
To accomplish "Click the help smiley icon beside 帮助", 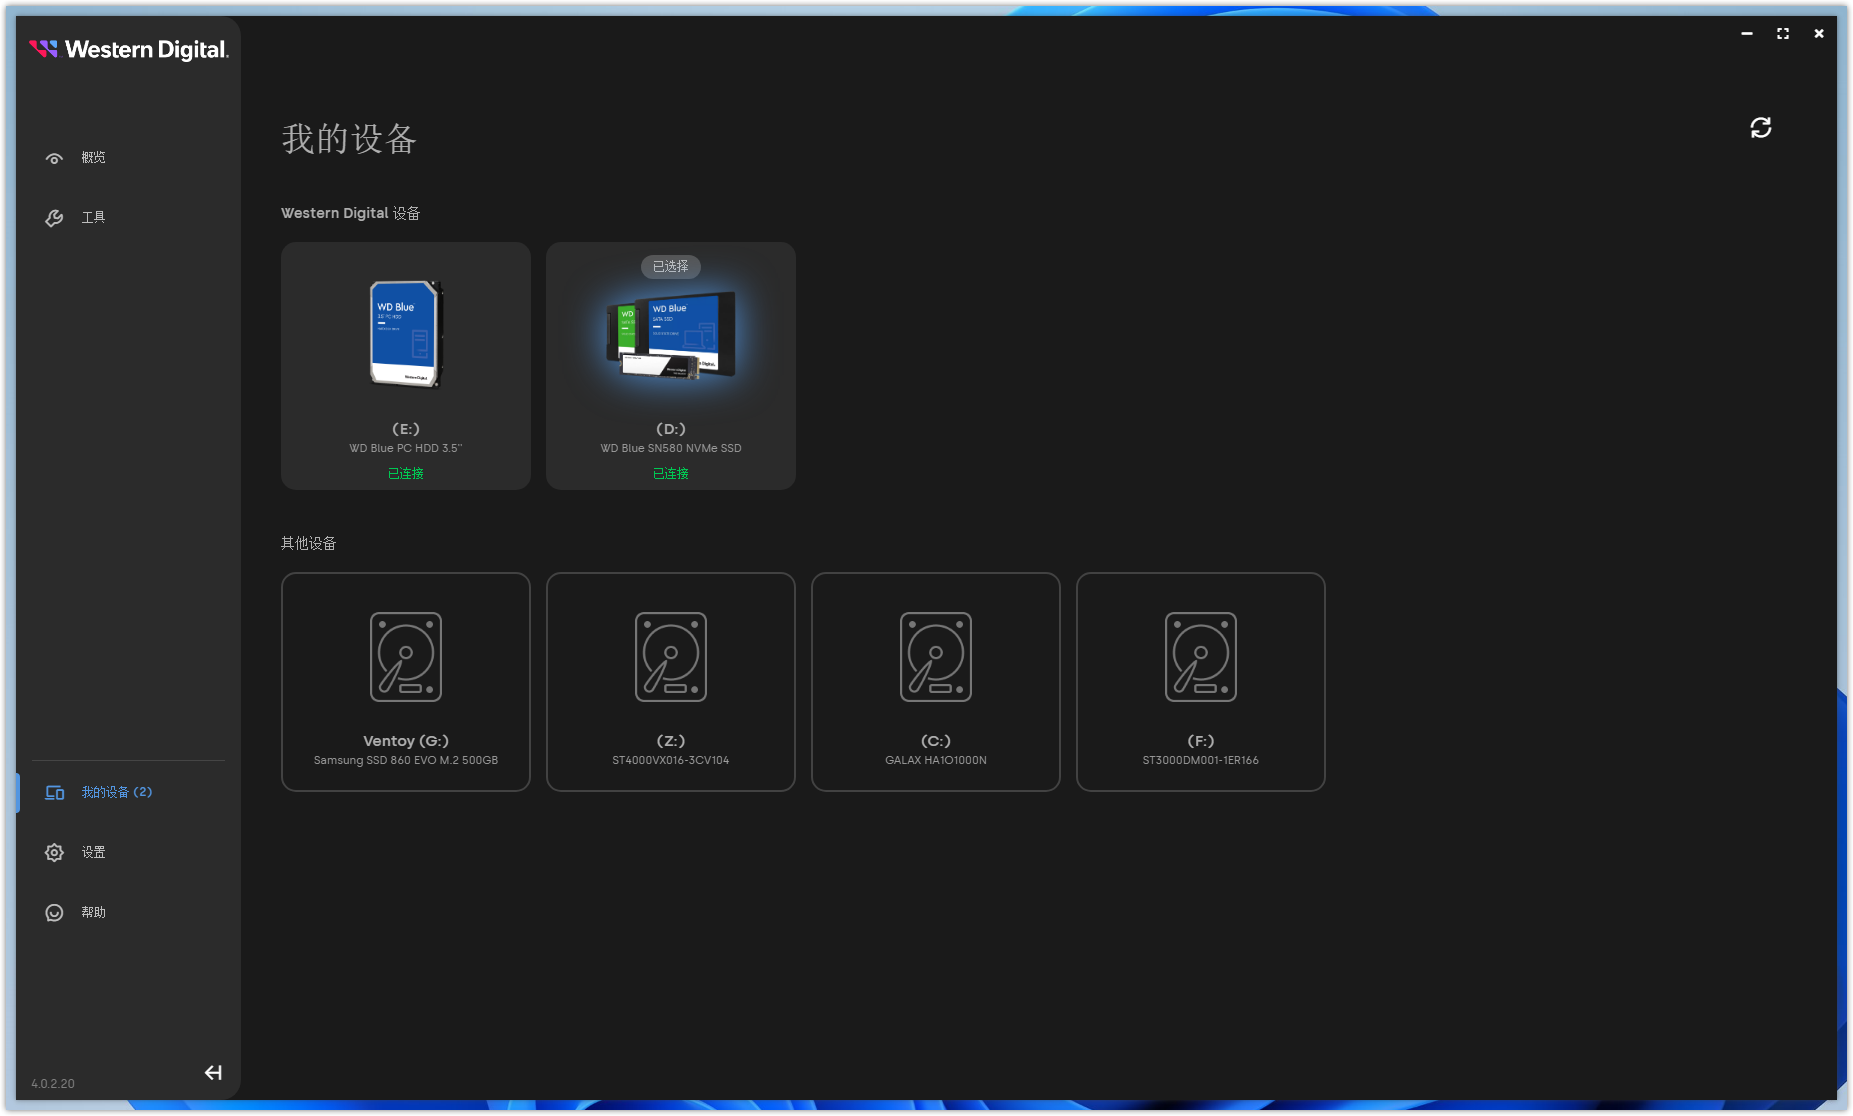I will [x=54, y=912].
